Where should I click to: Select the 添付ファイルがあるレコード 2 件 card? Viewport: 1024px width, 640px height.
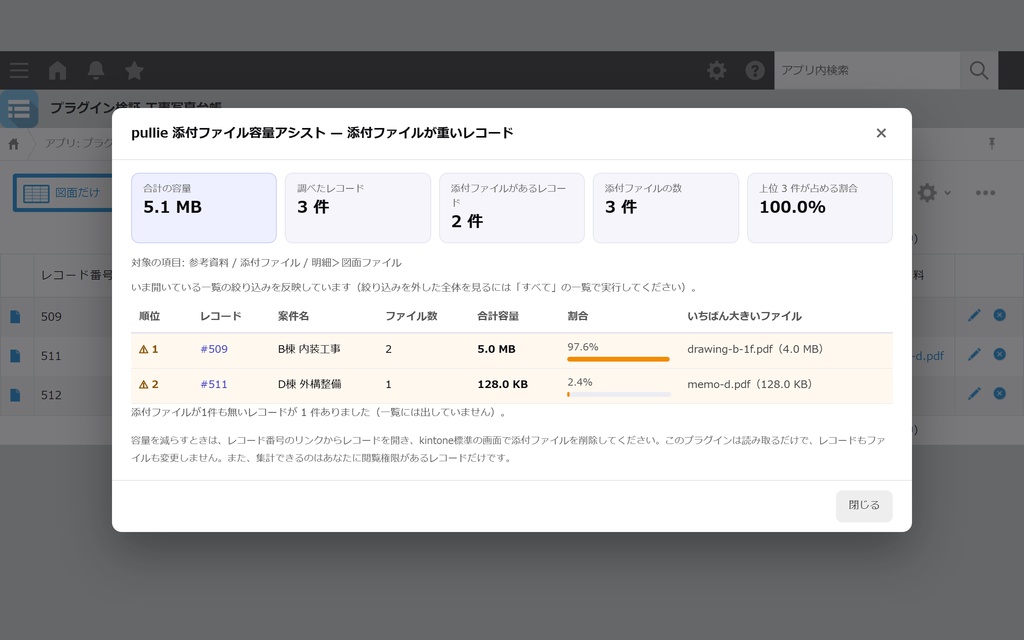point(512,208)
